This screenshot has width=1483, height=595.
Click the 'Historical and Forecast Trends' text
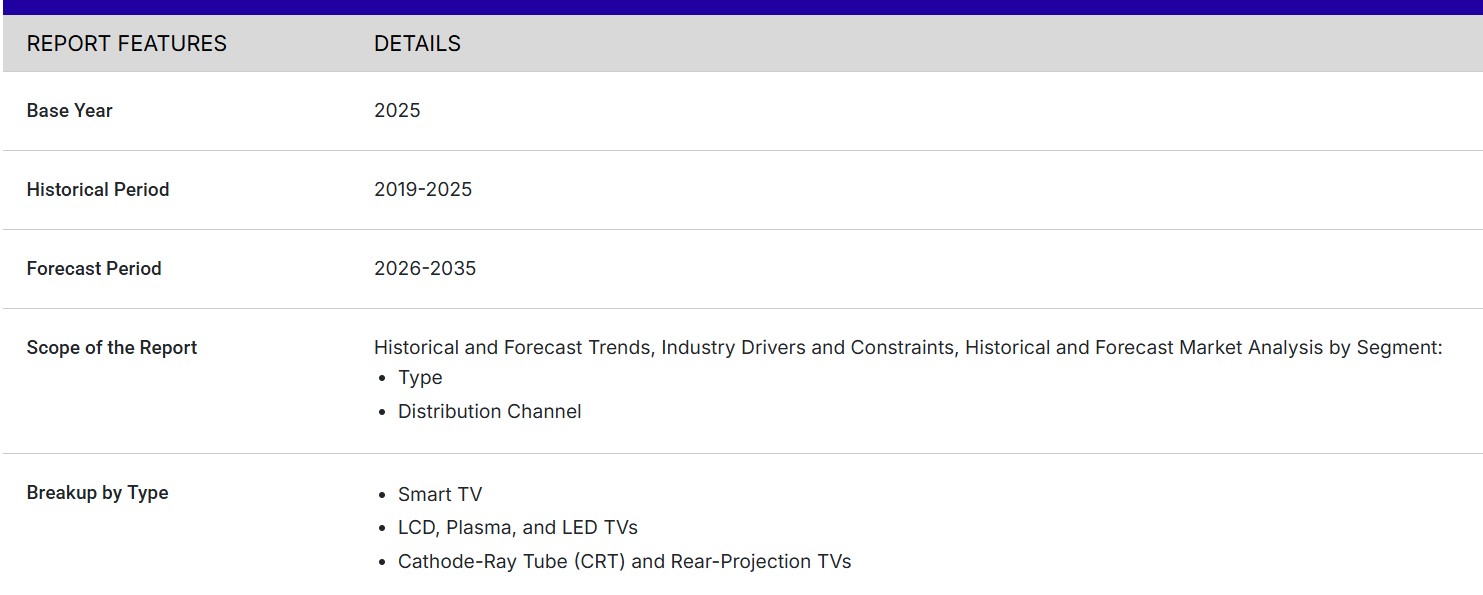tap(514, 348)
